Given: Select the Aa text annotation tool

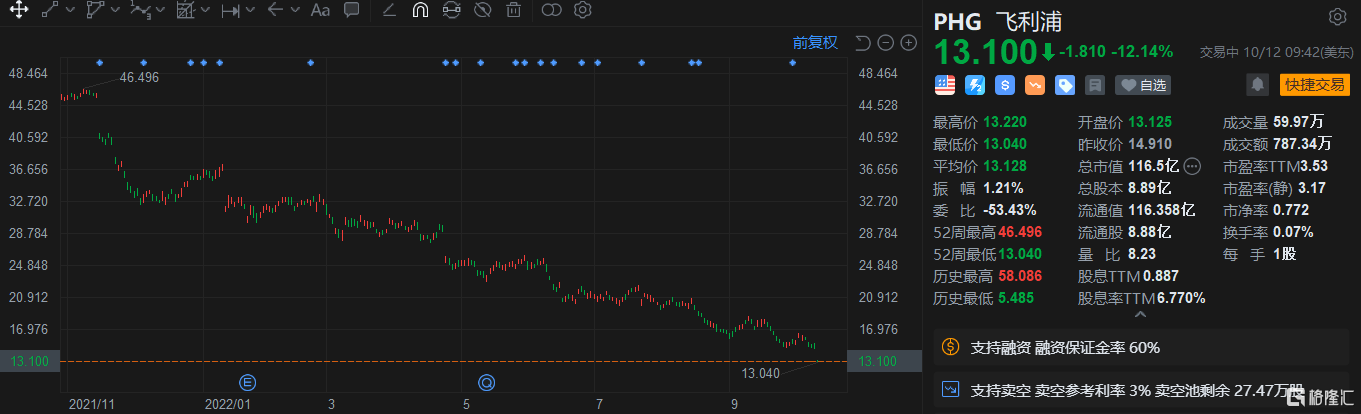Looking at the screenshot, I should tap(320, 10).
